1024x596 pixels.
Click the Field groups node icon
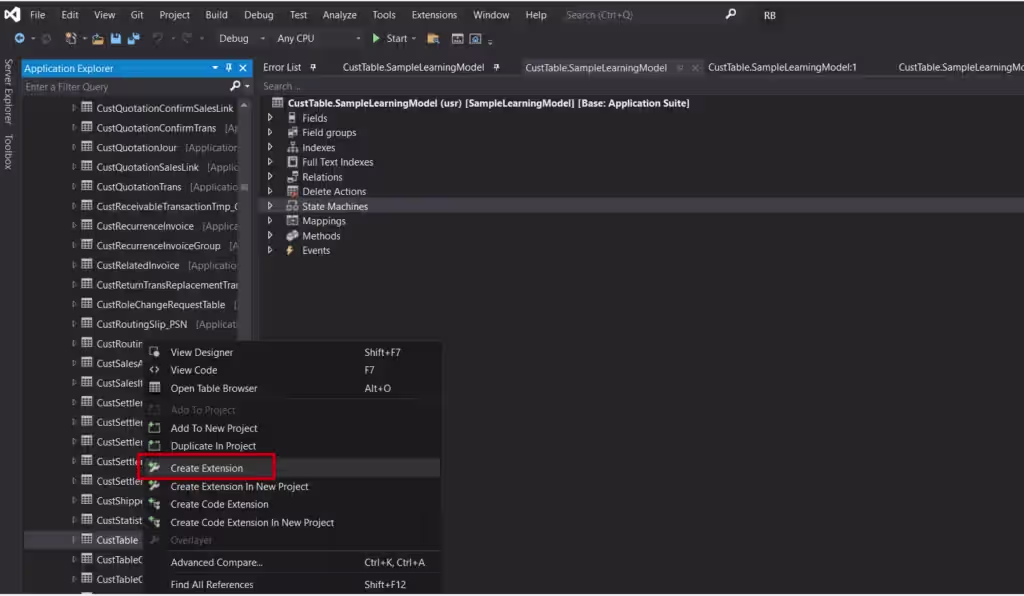(292, 133)
